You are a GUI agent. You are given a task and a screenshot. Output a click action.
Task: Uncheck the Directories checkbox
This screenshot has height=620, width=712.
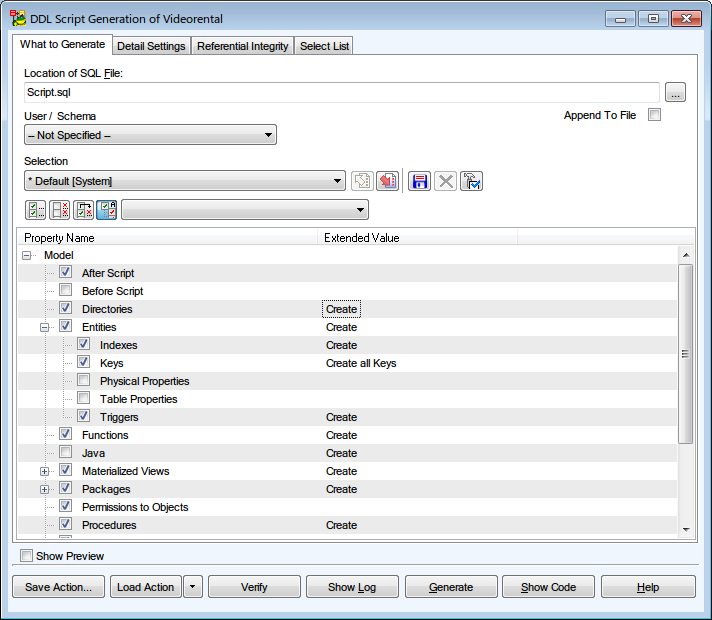(x=65, y=308)
